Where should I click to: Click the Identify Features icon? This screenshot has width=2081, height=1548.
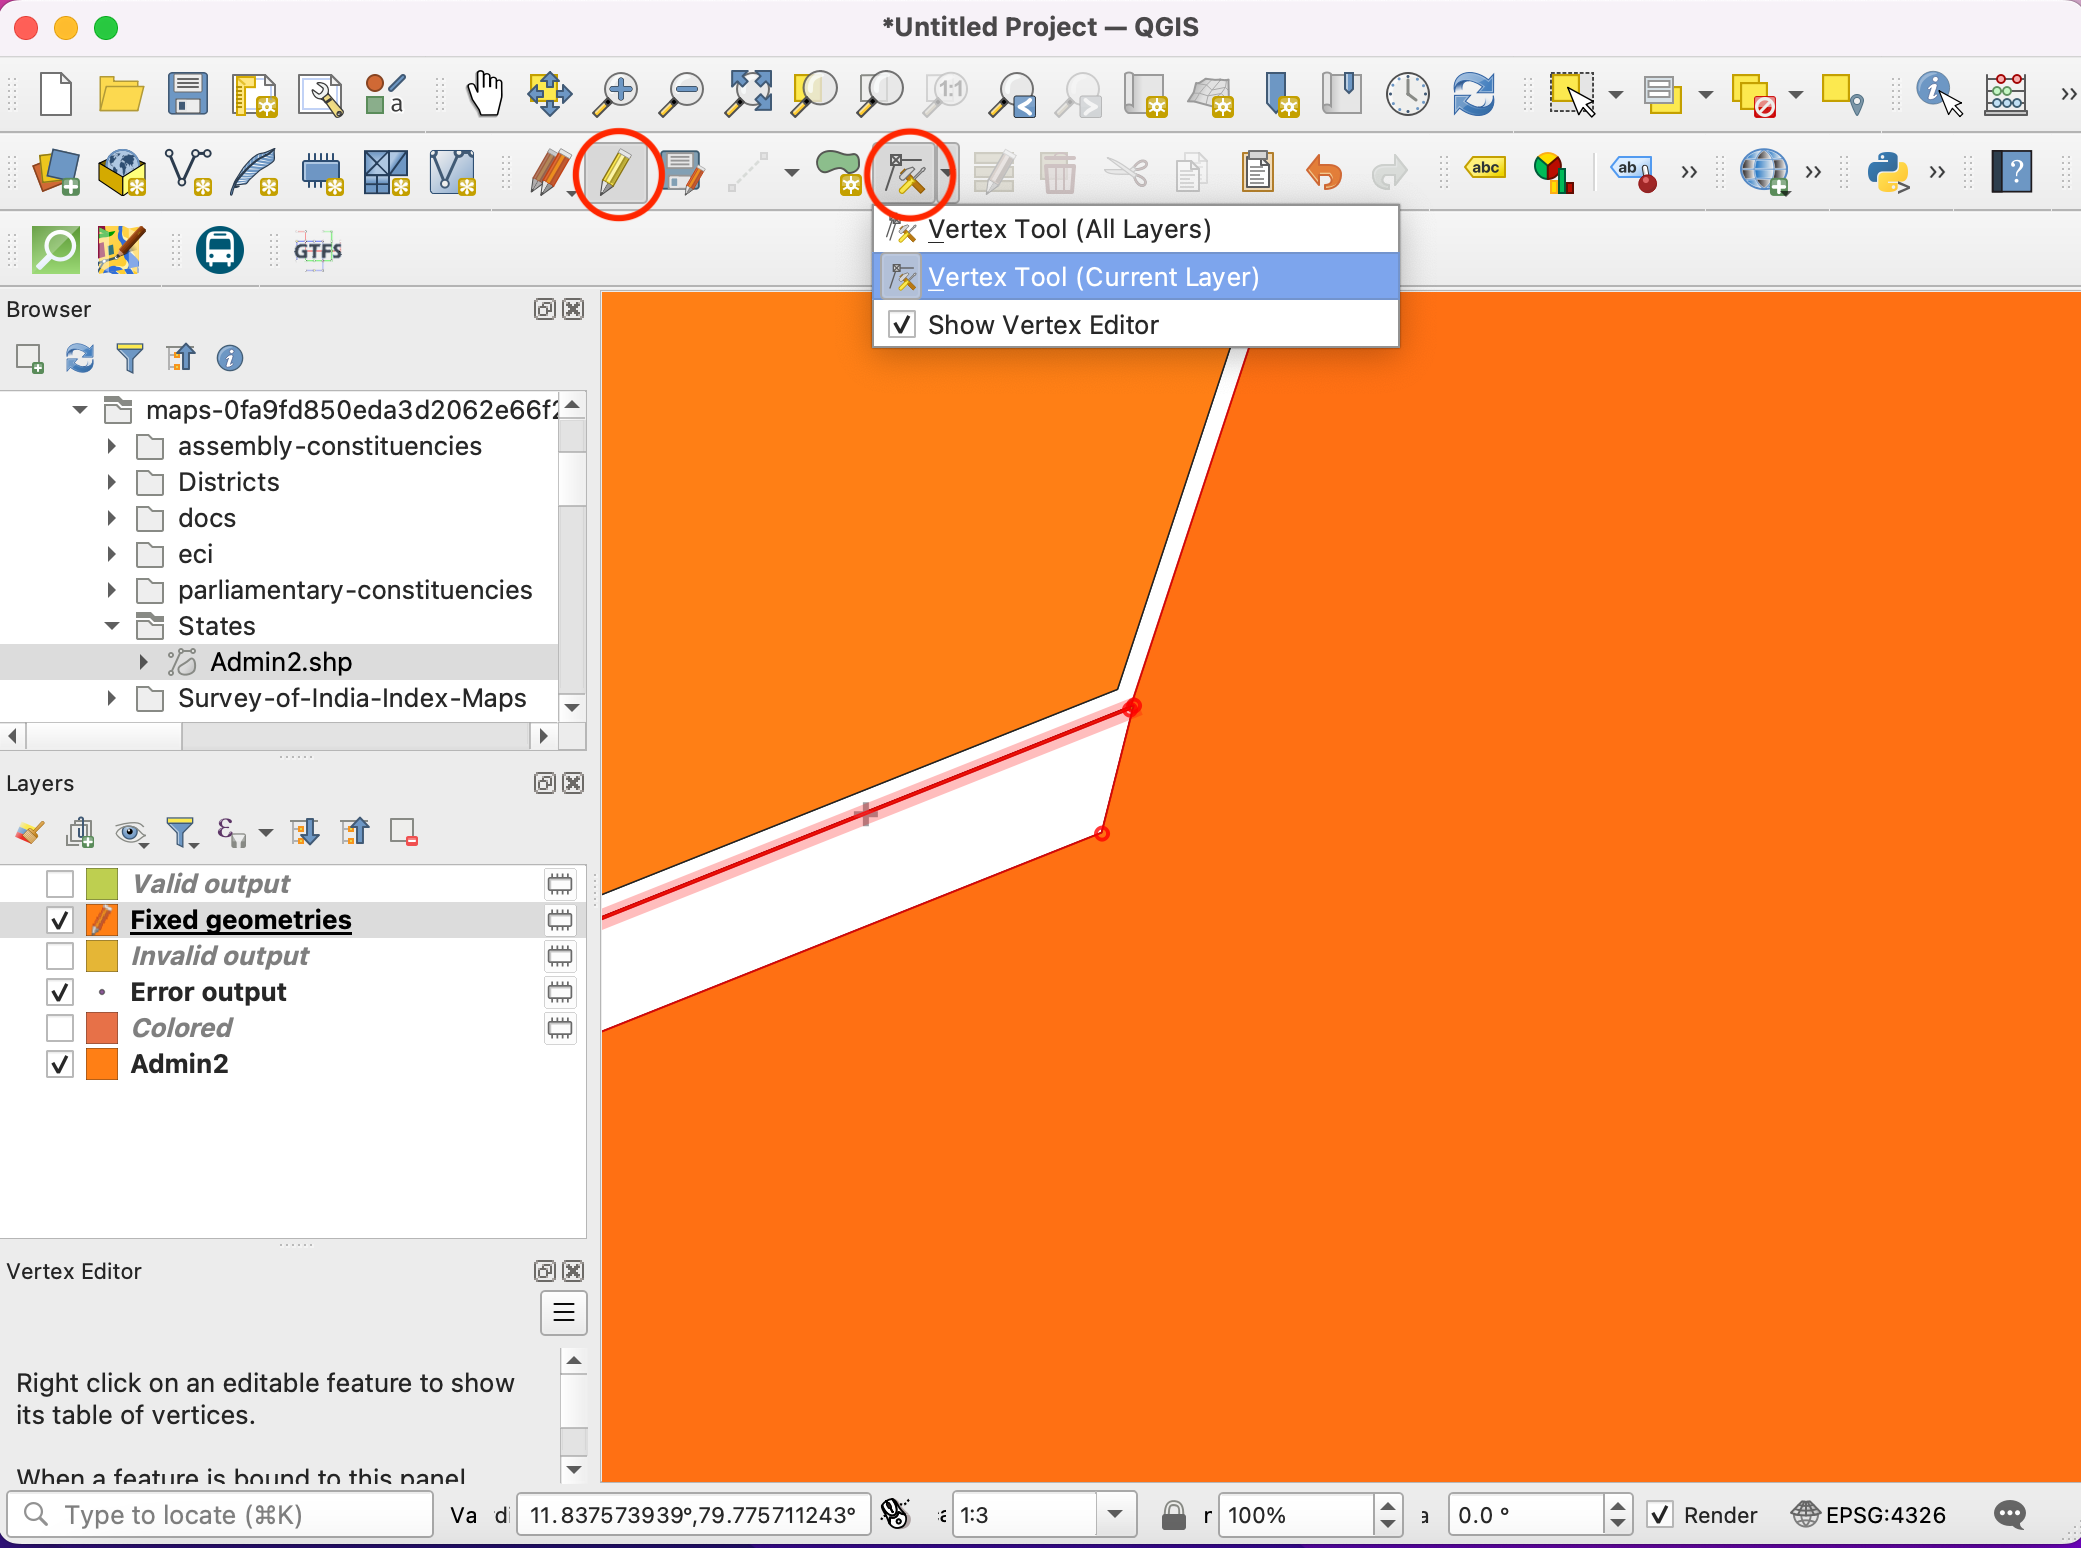coord(1938,94)
